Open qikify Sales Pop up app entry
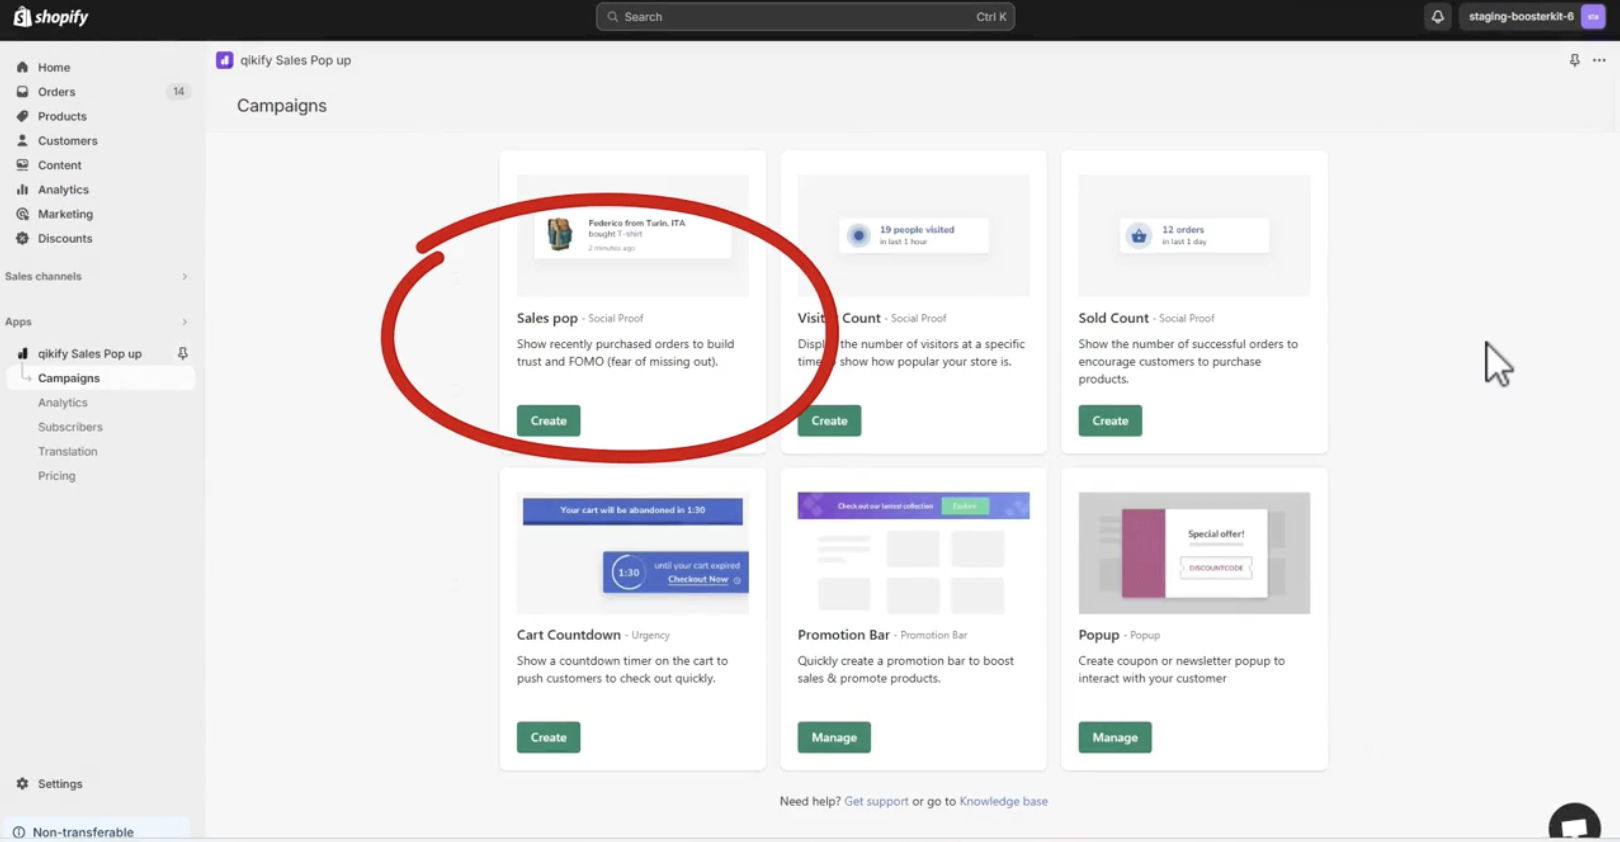Viewport: 1620px width, 842px height. tap(90, 354)
